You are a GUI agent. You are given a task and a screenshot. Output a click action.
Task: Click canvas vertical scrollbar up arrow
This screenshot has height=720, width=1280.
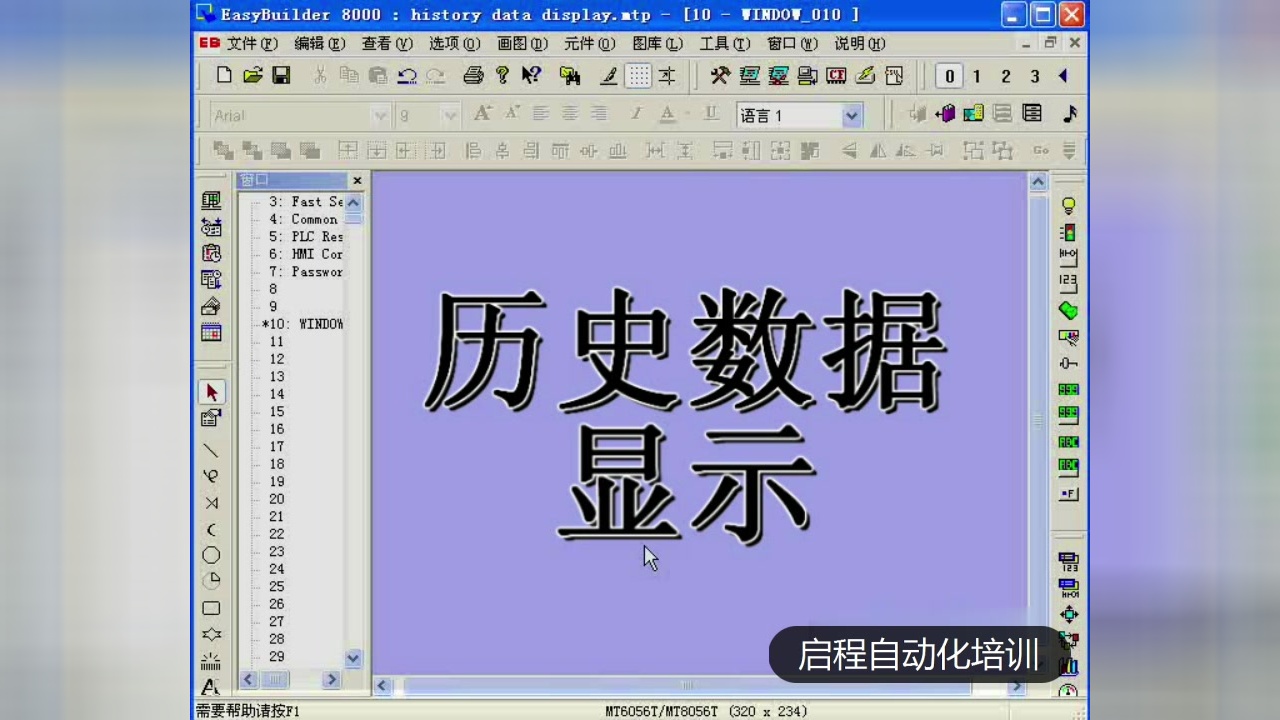point(1038,182)
